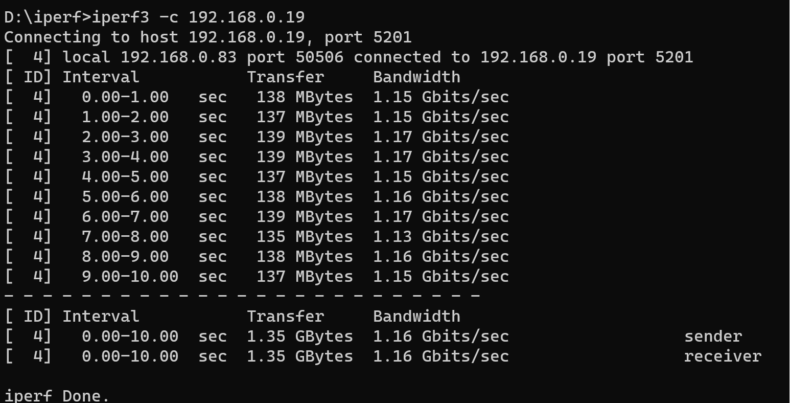Click the receiver row 1.16 Gbits/sec value
This screenshot has height=403, width=790.
pyautogui.click(x=441, y=356)
